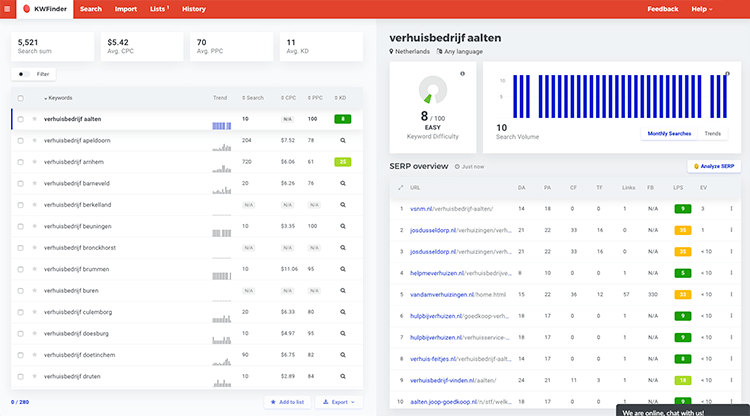Select the verhuisbedrijf doetinchem keyword row

click(x=80, y=354)
